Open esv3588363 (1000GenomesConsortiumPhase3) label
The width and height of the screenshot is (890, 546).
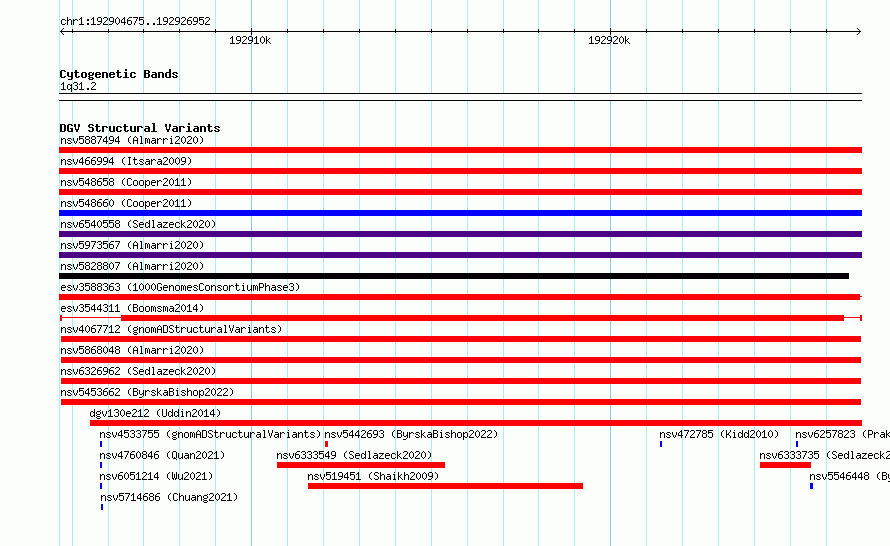click(180, 287)
